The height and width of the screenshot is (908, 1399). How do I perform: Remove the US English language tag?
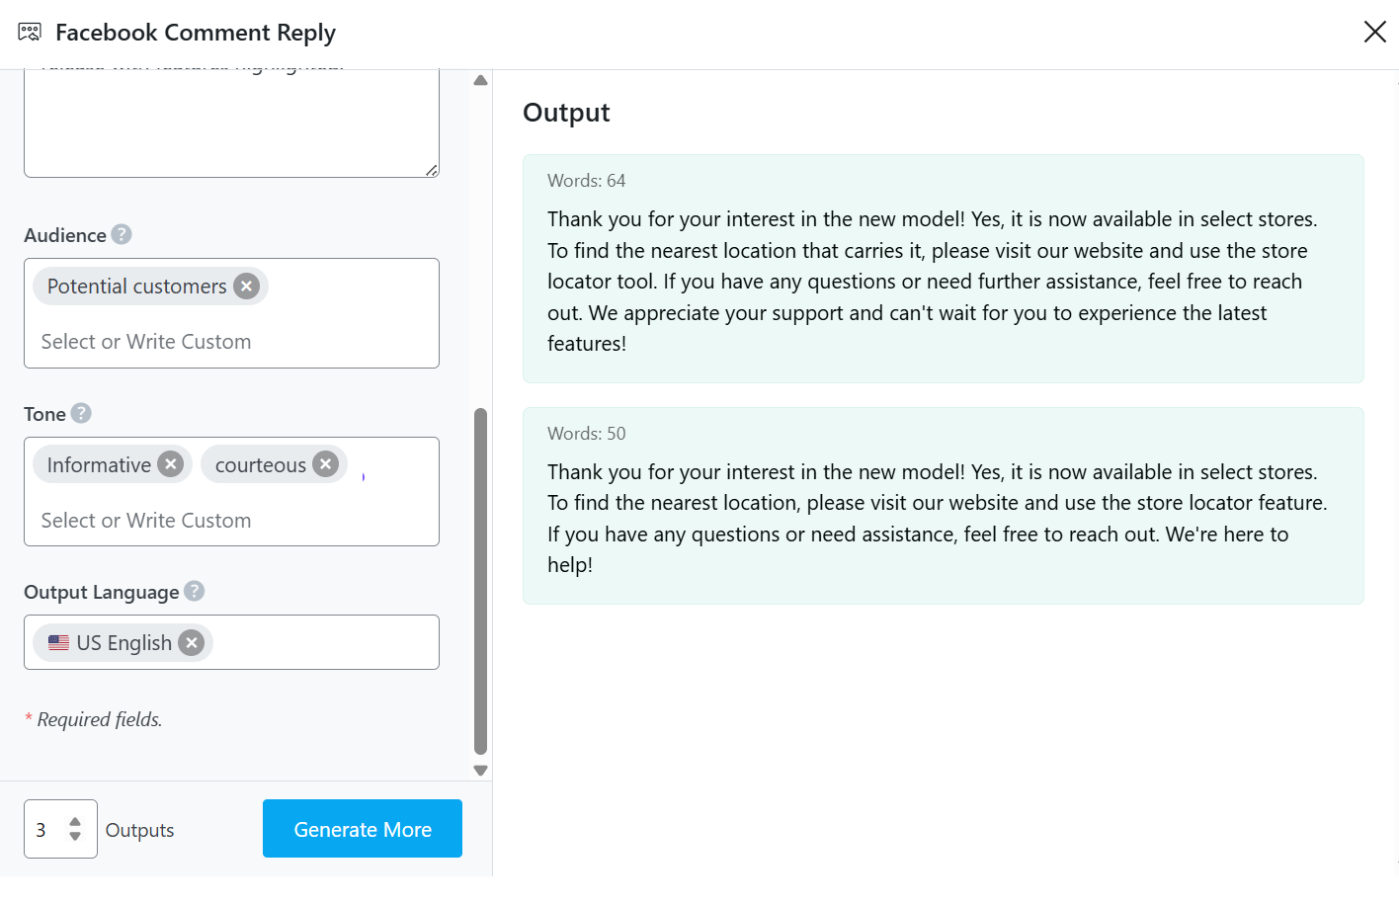tap(191, 643)
